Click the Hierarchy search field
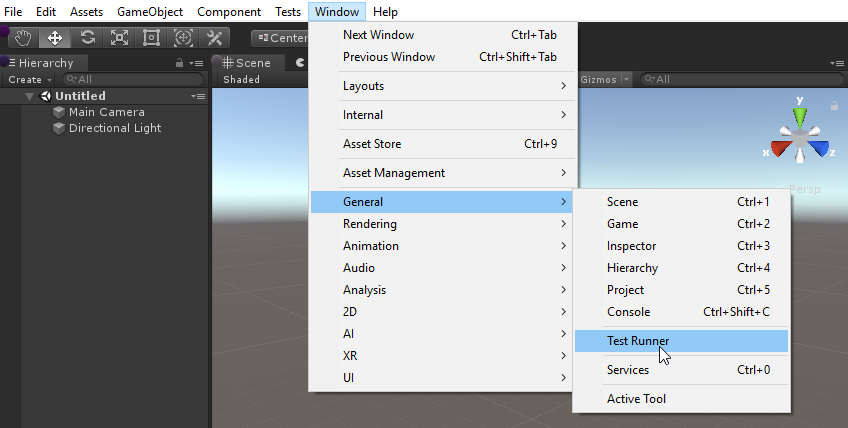The height and width of the screenshot is (428, 848). tap(130, 79)
